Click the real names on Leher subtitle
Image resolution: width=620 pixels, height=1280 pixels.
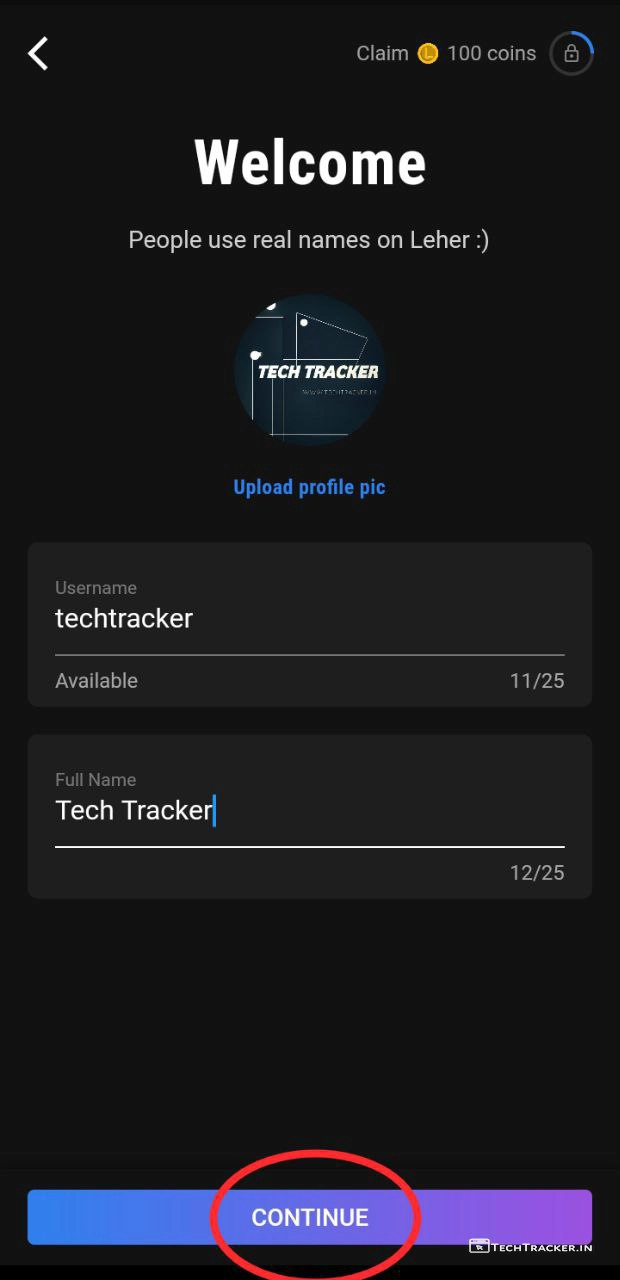tap(310, 240)
